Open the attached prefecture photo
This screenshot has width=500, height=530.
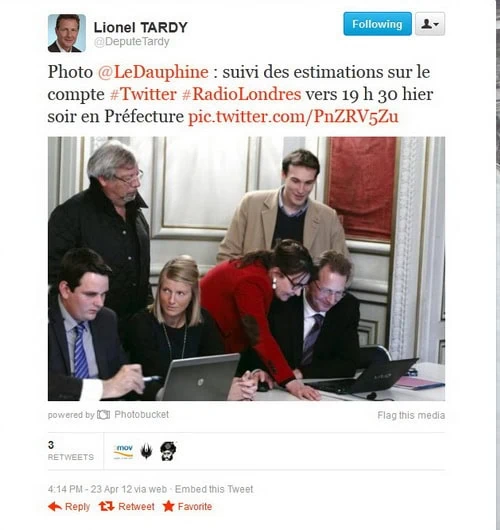click(246, 269)
